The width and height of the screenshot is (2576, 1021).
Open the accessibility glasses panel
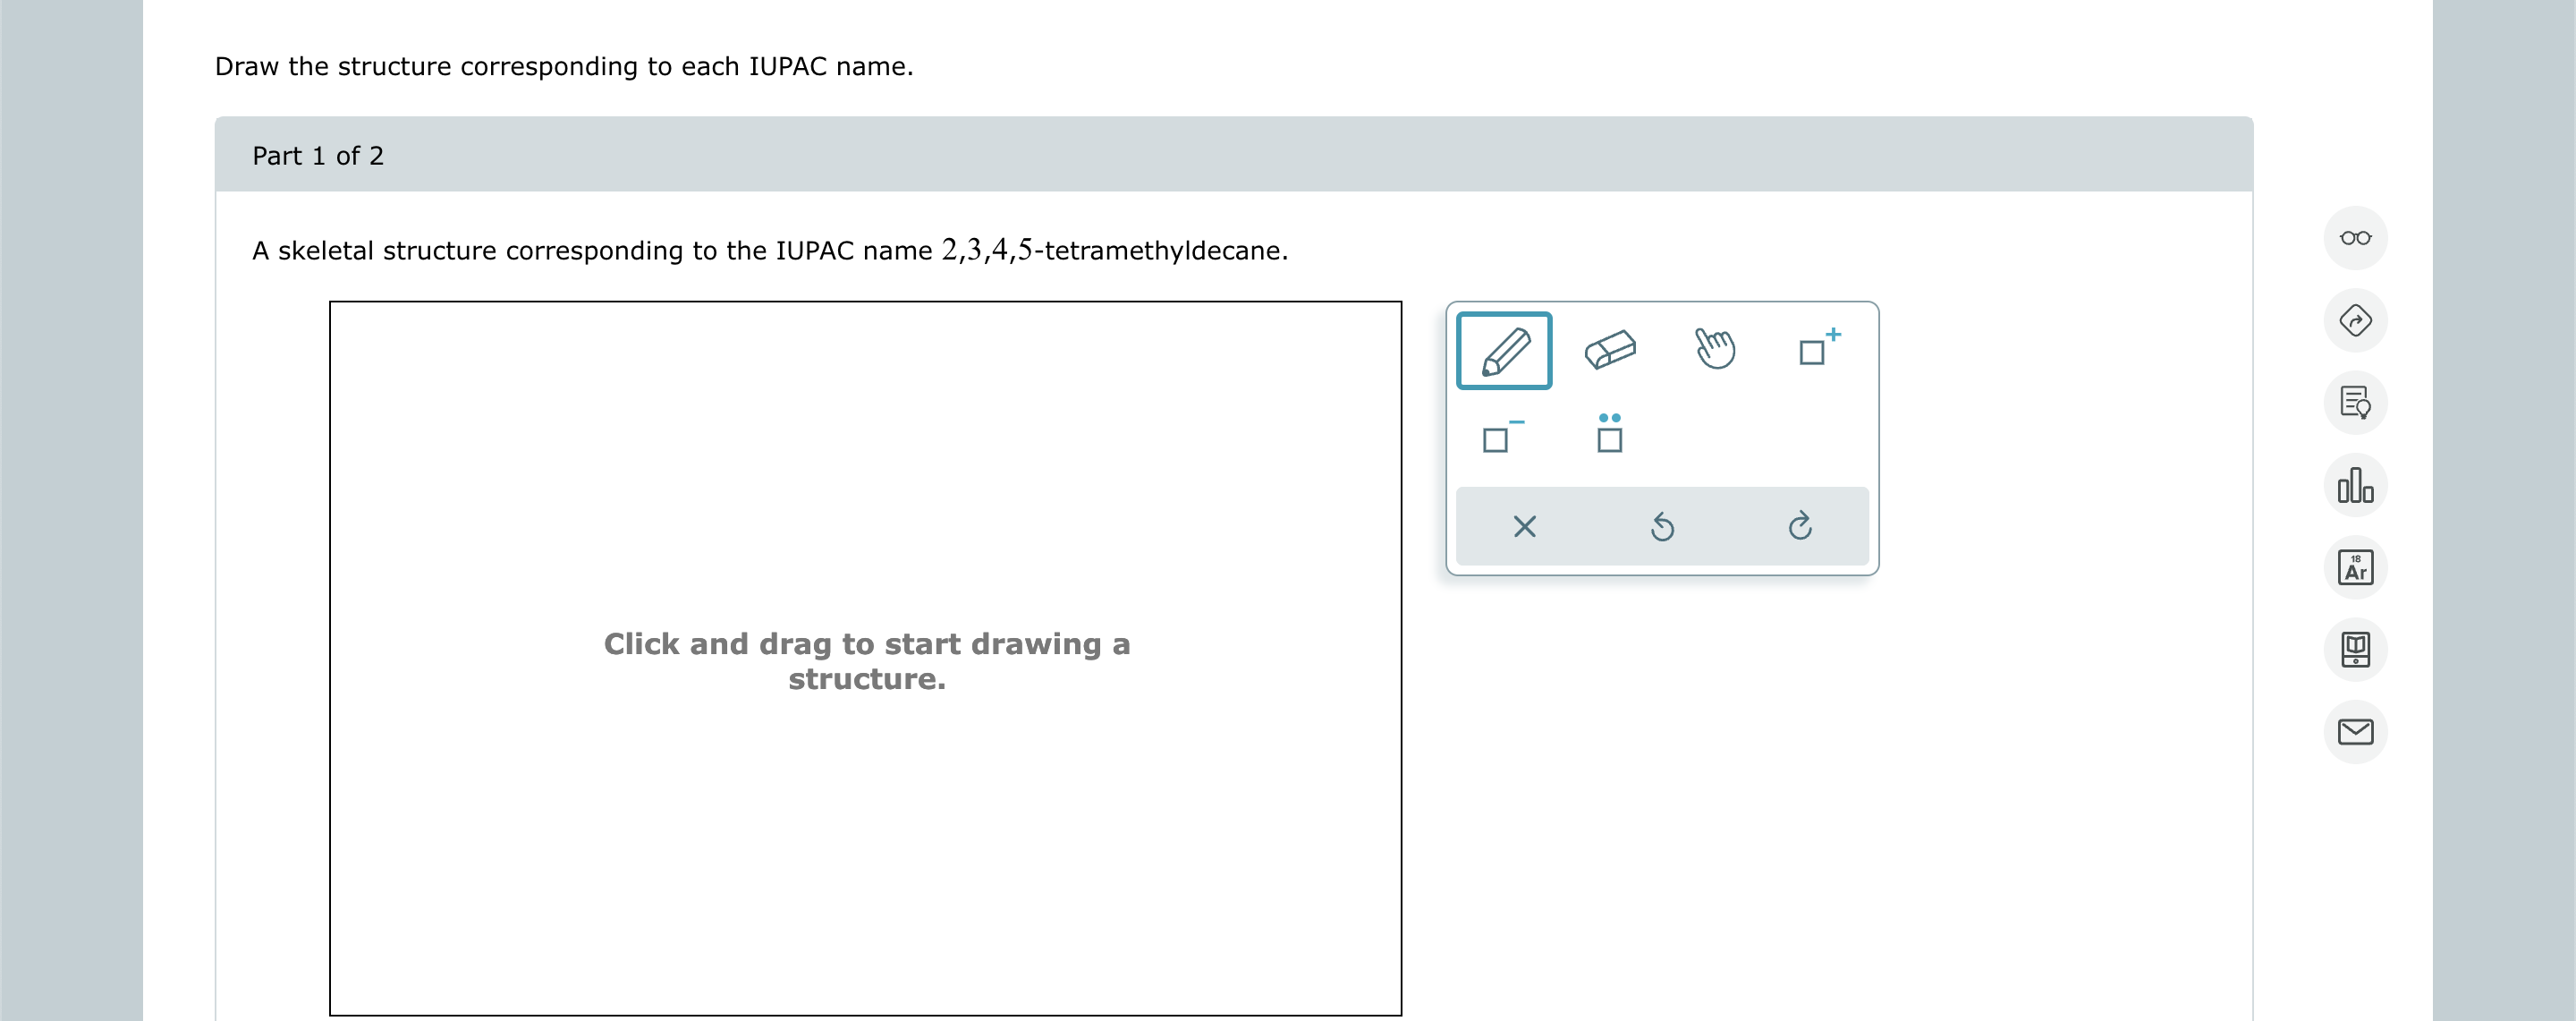[2355, 238]
